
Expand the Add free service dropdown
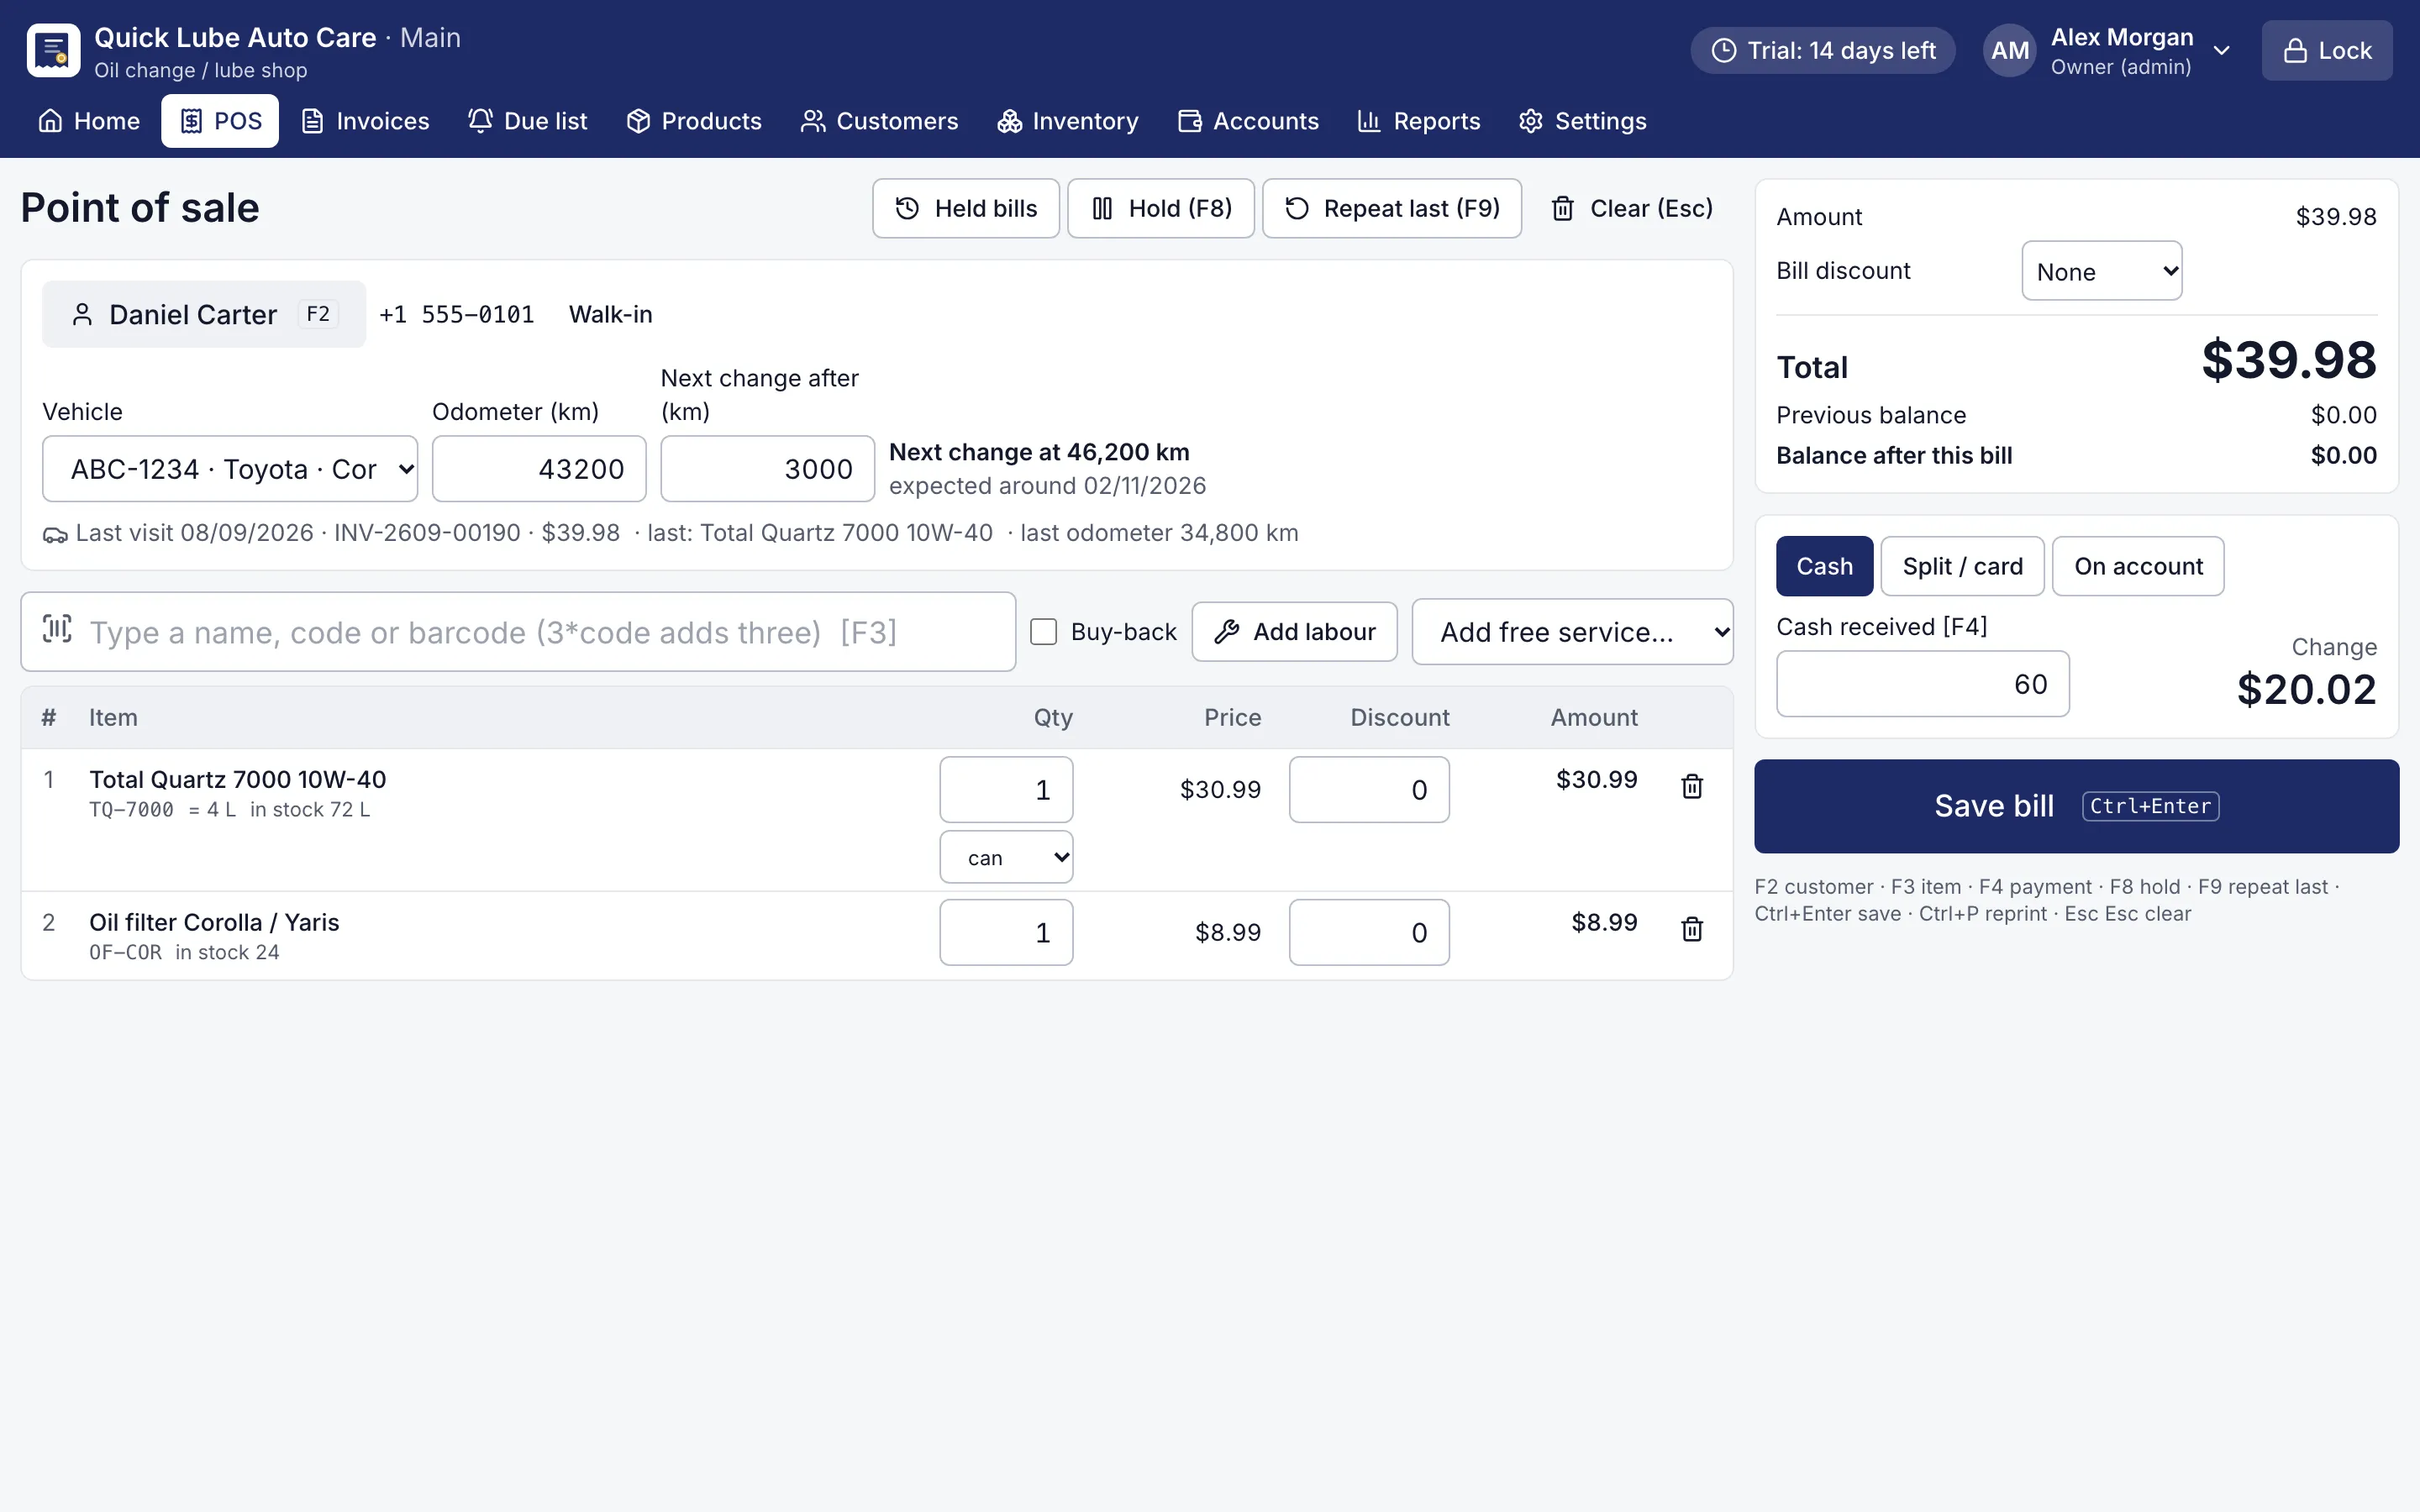(1572, 632)
